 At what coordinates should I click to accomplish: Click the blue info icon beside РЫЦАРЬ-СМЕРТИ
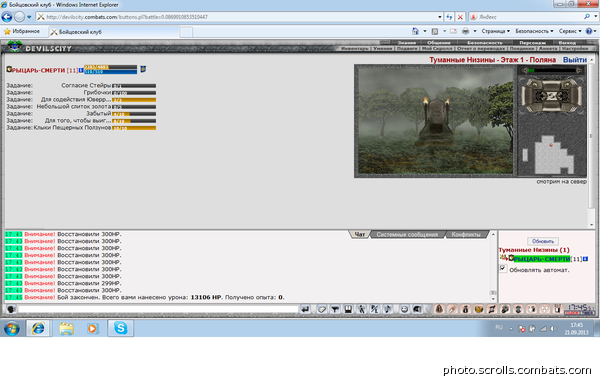pyautogui.click(x=81, y=70)
